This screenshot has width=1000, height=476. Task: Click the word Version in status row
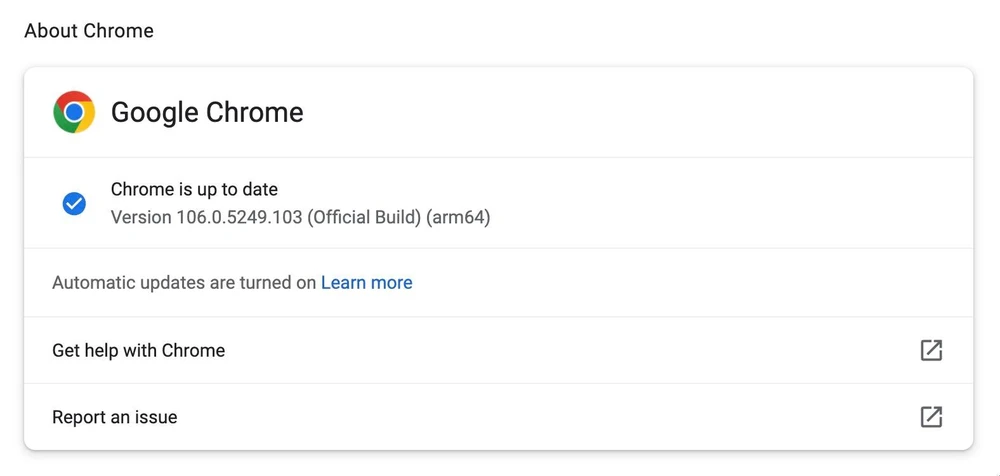pos(141,217)
